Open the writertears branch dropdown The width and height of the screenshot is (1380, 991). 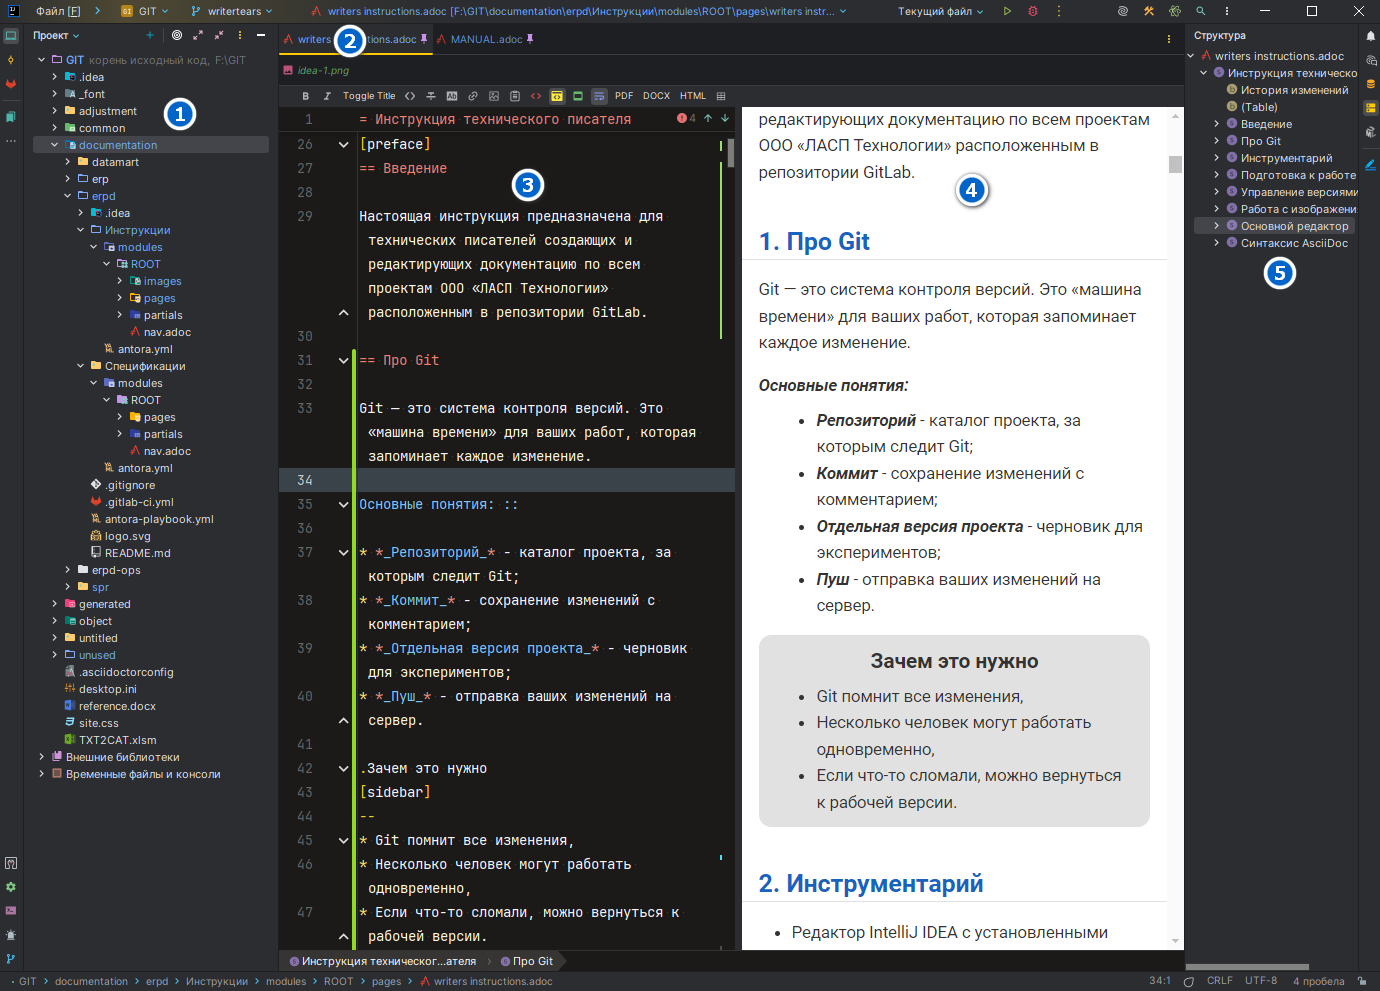[232, 11]
